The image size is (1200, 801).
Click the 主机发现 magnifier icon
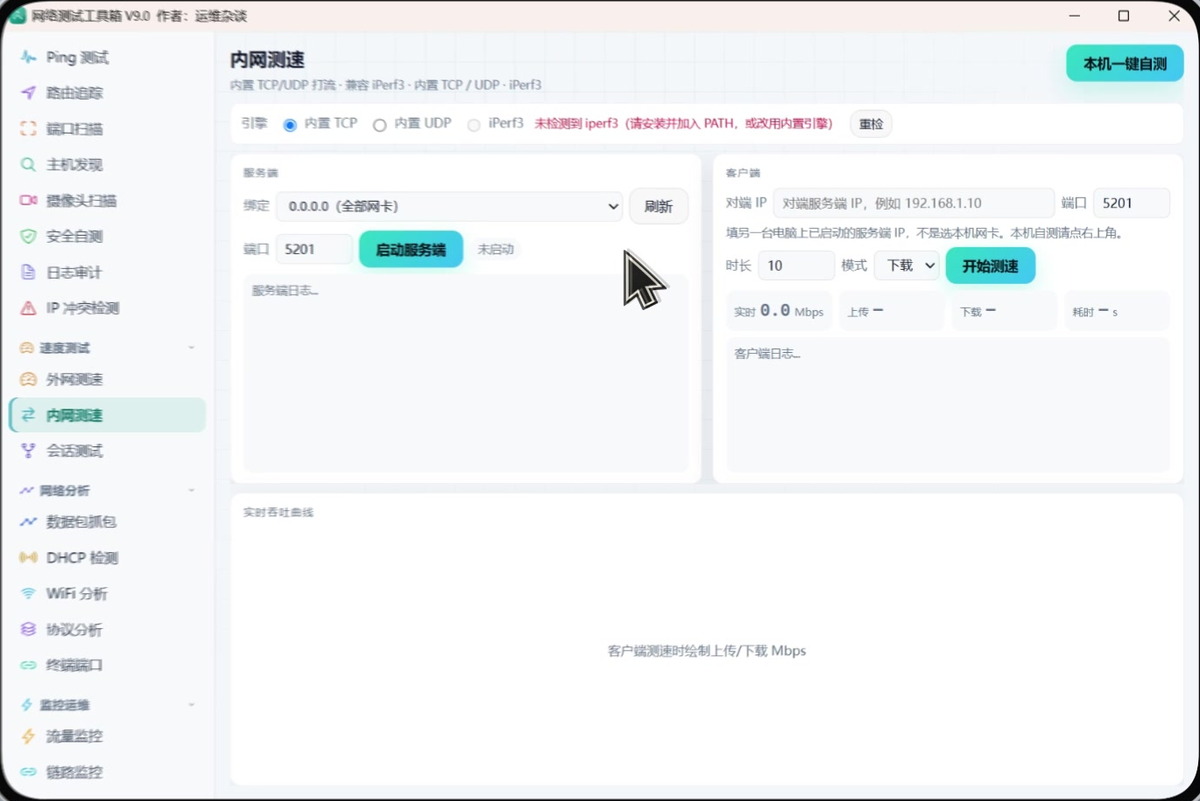click(28, 165)
